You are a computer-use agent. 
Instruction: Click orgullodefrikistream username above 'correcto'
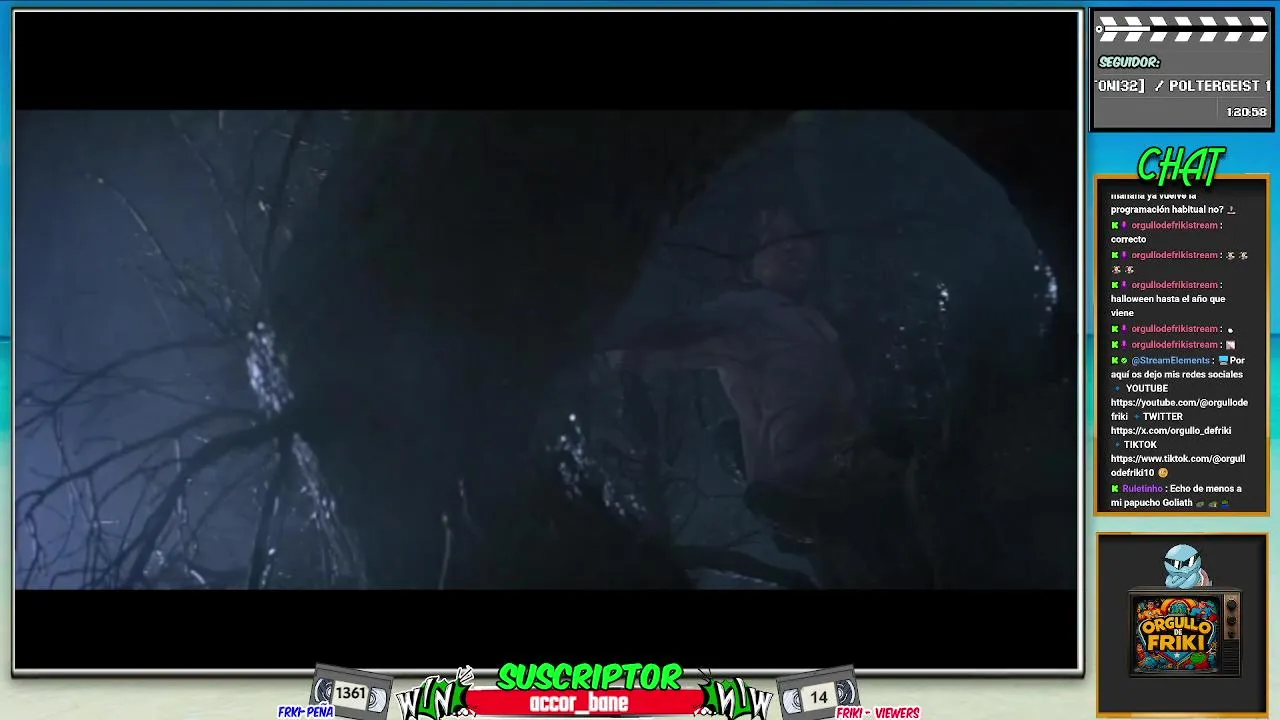(1175, 226)
